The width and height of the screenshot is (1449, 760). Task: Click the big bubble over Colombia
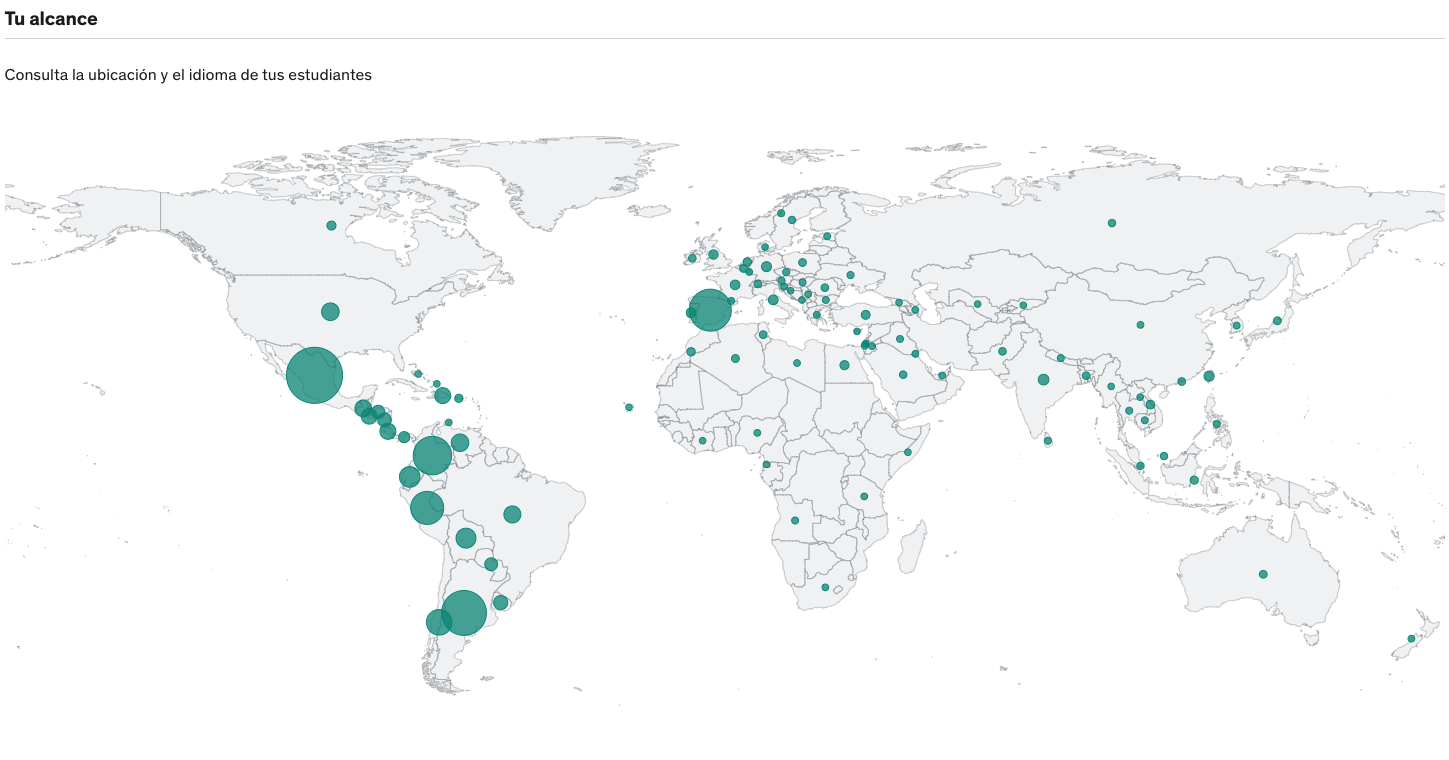[432, 455]
